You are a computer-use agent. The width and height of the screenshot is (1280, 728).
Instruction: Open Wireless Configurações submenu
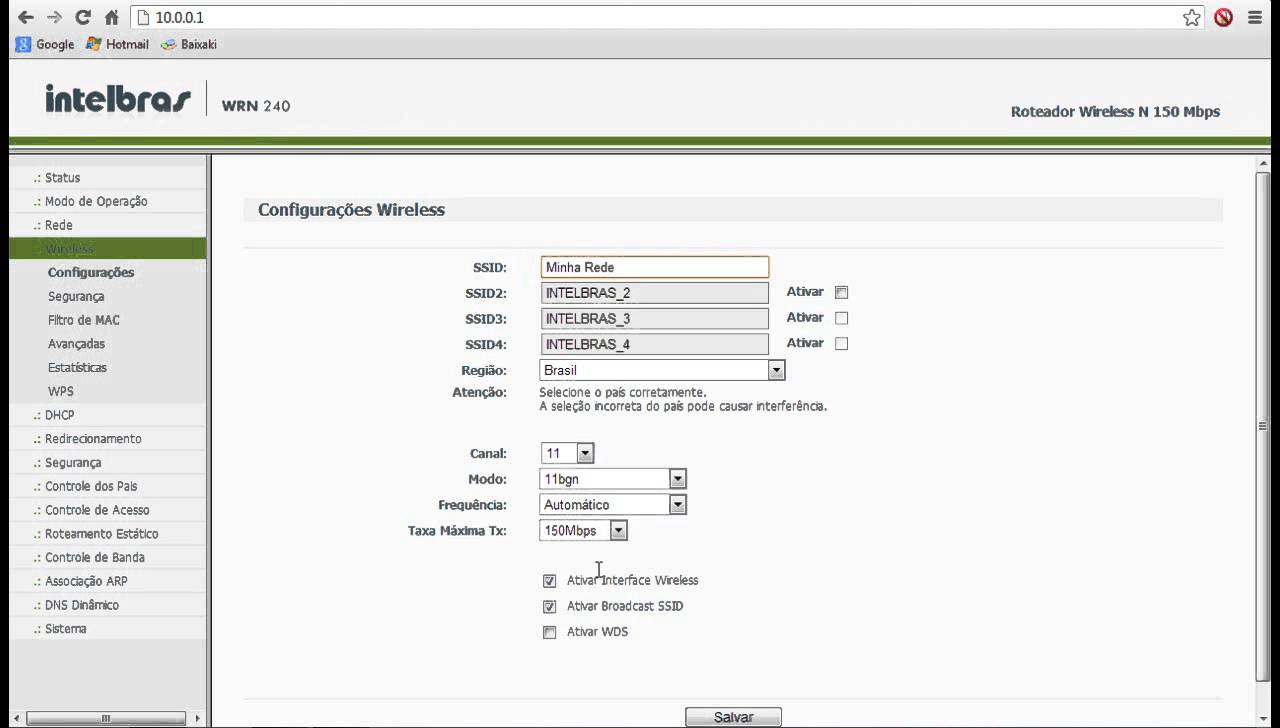tap(91, 272)
